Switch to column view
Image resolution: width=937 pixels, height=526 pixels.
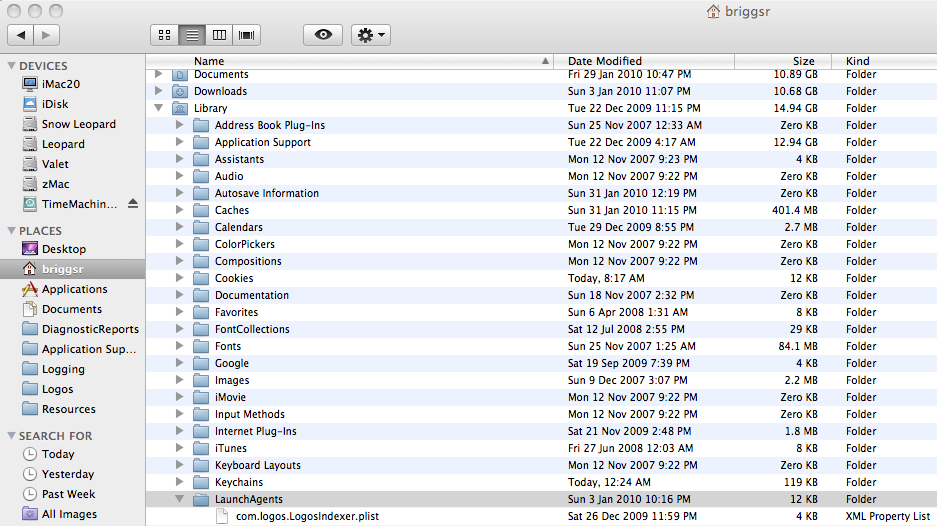tap(219, 35)
